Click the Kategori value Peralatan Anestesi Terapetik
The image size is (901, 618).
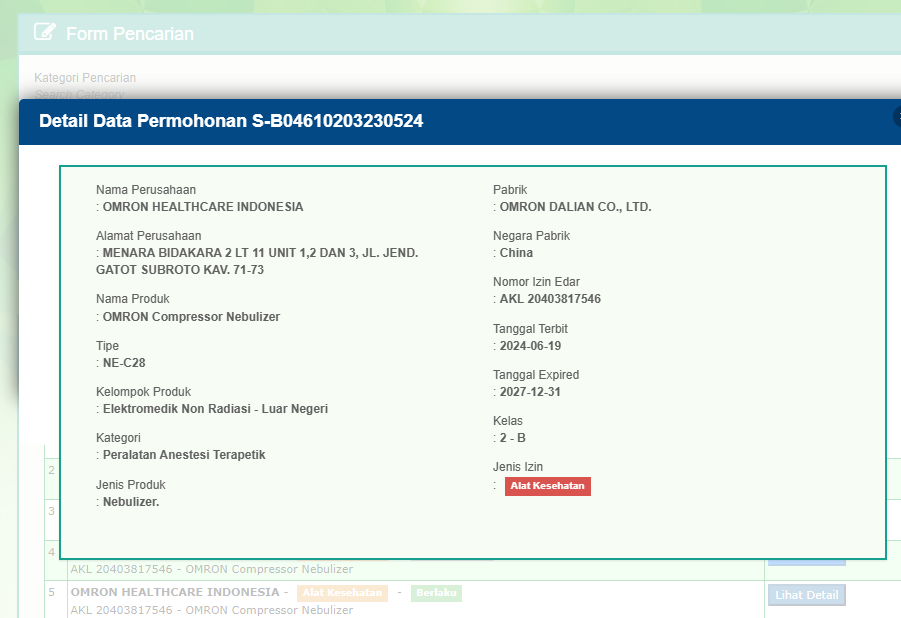184,455
